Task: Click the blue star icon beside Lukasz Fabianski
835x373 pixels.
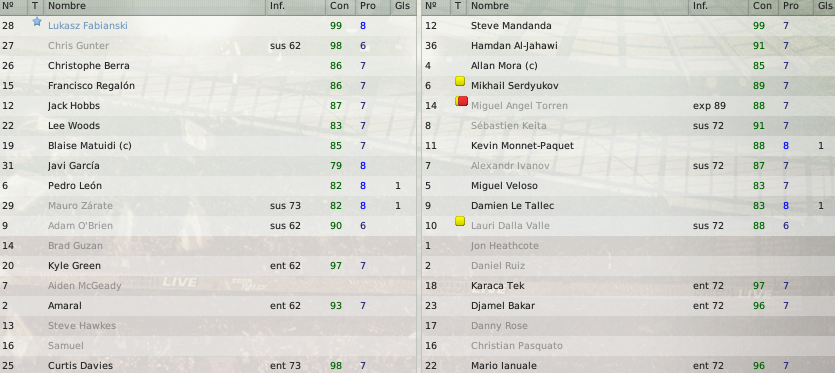Action: coord(37,22)
